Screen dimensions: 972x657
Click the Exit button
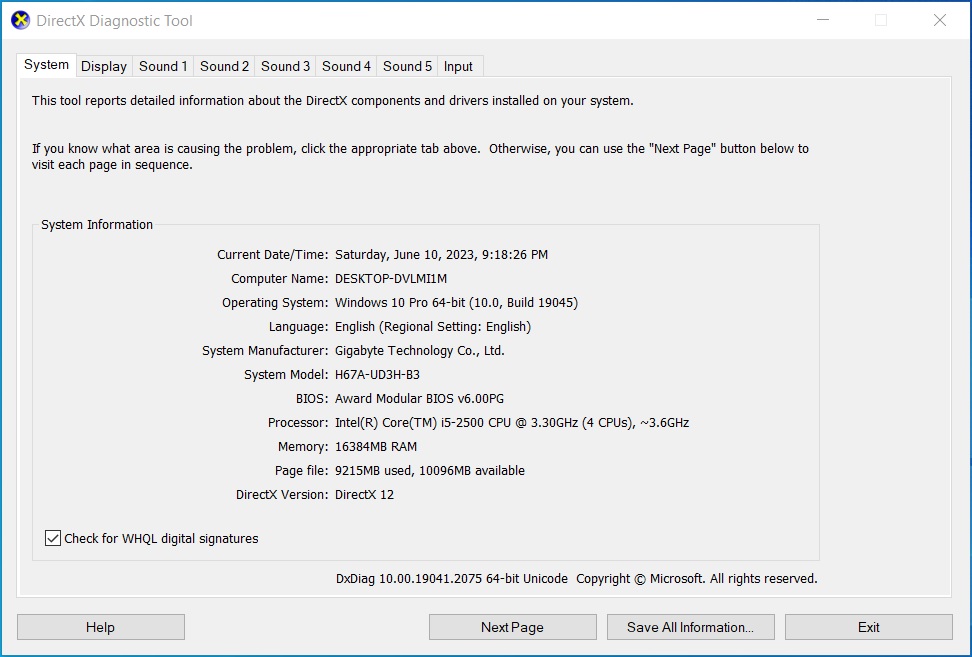868,627
